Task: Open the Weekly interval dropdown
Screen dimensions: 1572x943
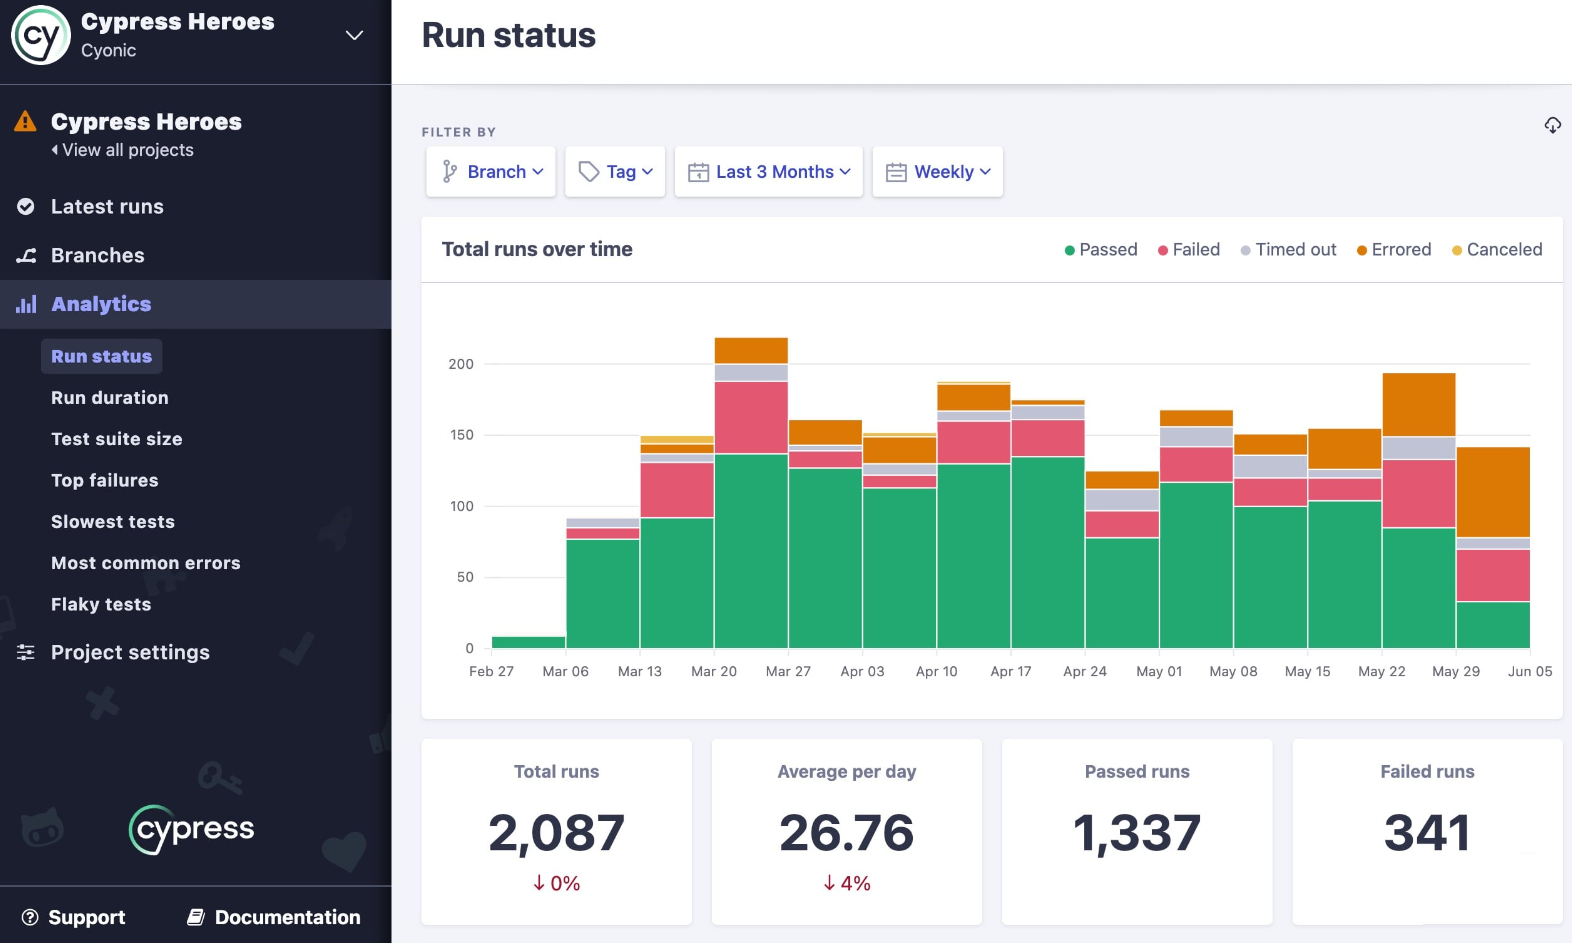Action: (x=938, y=172)
